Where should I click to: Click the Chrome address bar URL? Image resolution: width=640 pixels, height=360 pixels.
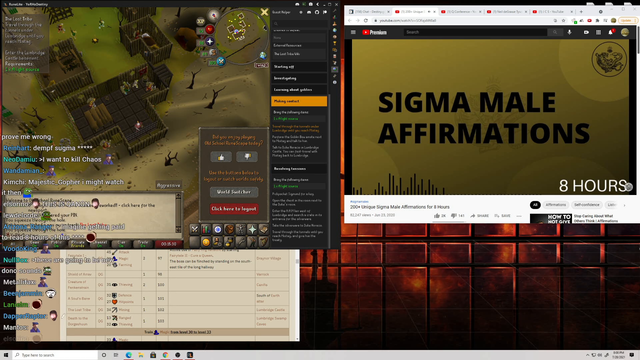(x=408, y=20)
